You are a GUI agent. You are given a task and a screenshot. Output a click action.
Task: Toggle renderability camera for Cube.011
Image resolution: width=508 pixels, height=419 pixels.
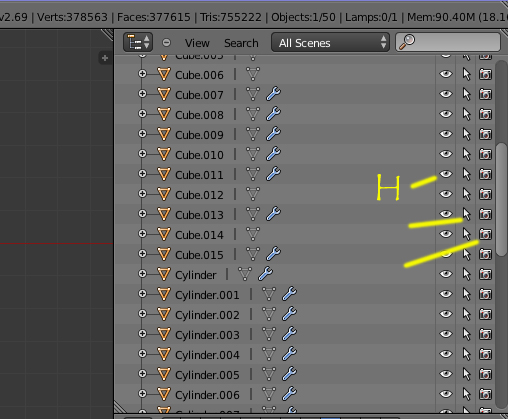485,174
